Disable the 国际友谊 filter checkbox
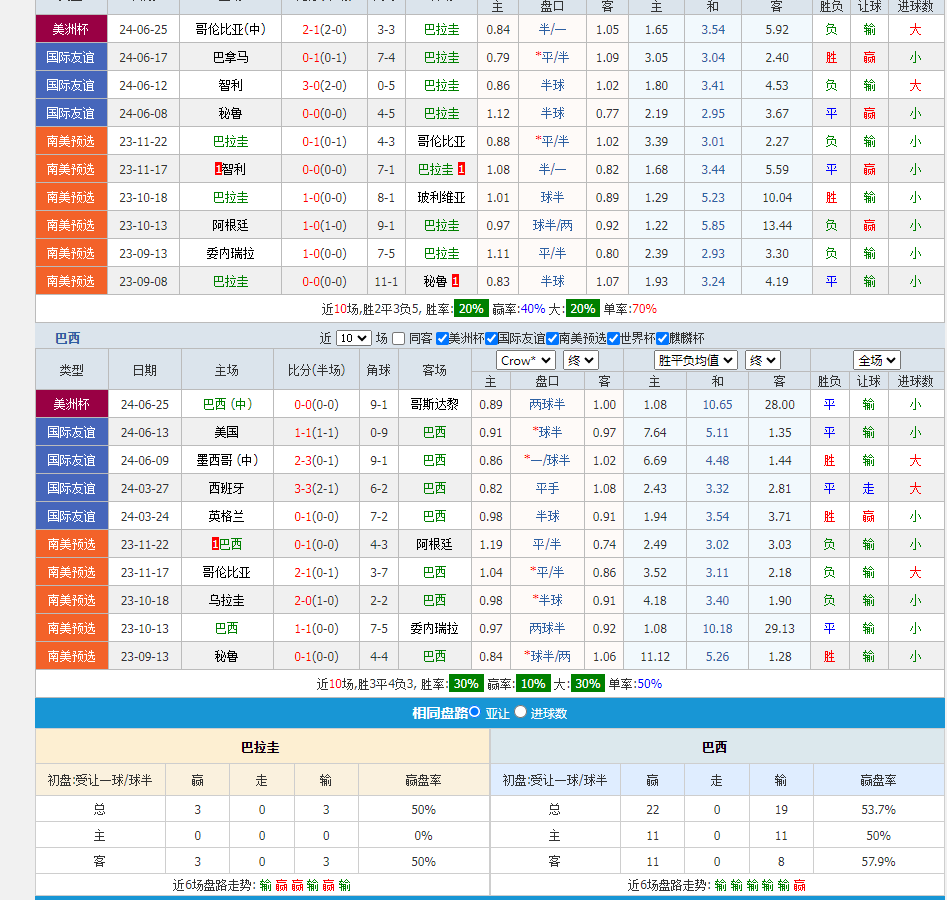The width and height of the screenshot is (947, 900). tap(492, 338)
